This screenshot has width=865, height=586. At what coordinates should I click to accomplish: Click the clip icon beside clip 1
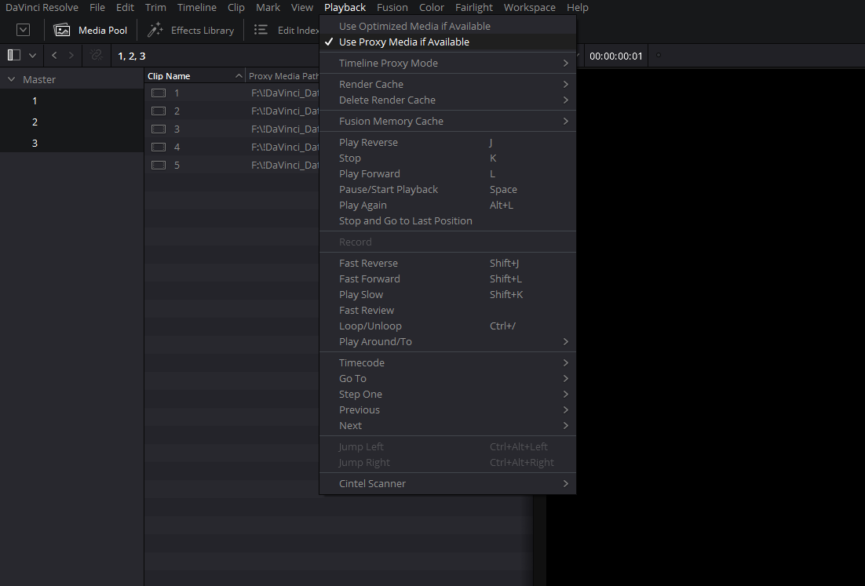pos(158,93)
